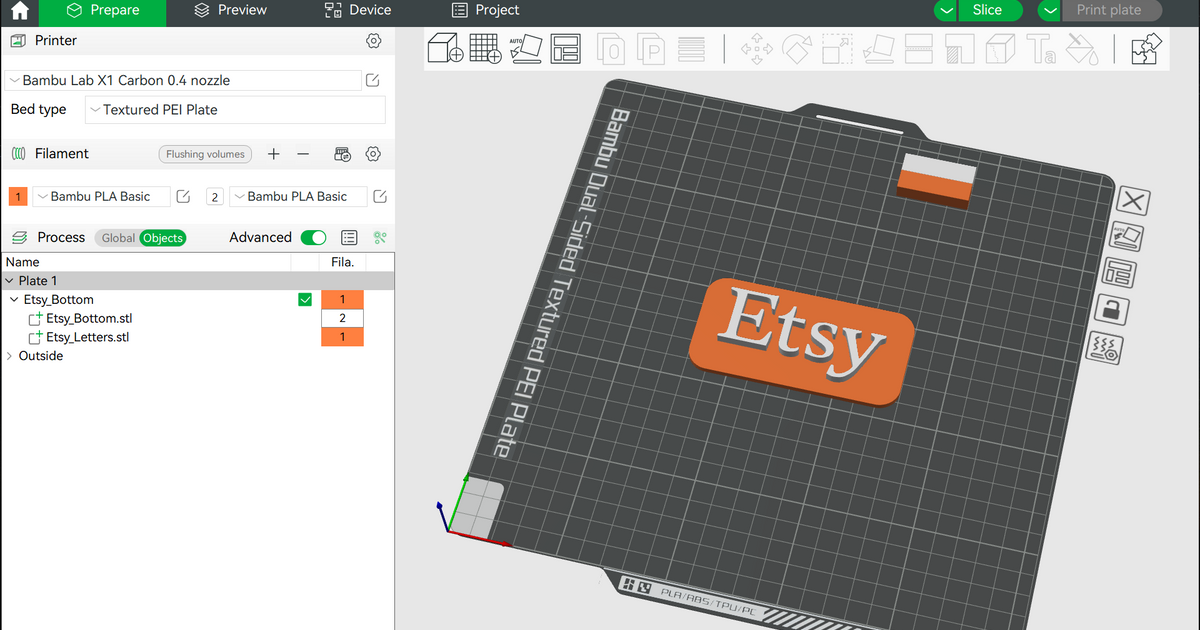Activate the Arrange all objects tool
Image resolution: width=1200 pixels, height=630 pixels.
point(566,48)
